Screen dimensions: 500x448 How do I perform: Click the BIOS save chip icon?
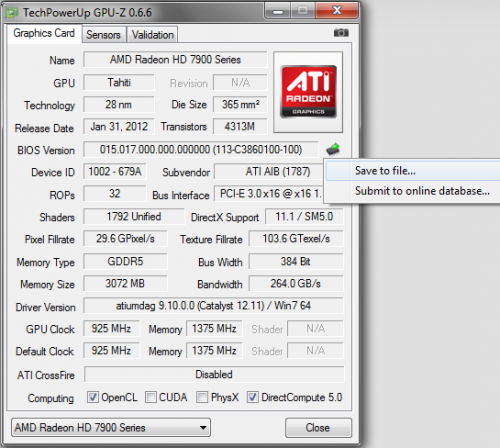coord(333,149)
